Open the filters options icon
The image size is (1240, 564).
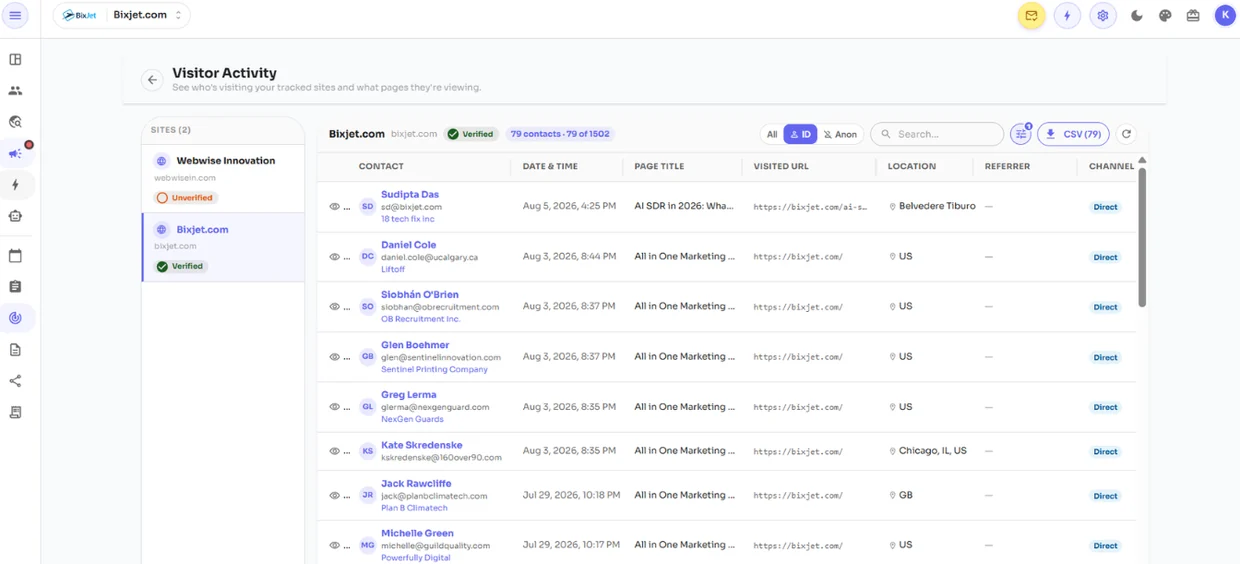tap(1021, 134)
